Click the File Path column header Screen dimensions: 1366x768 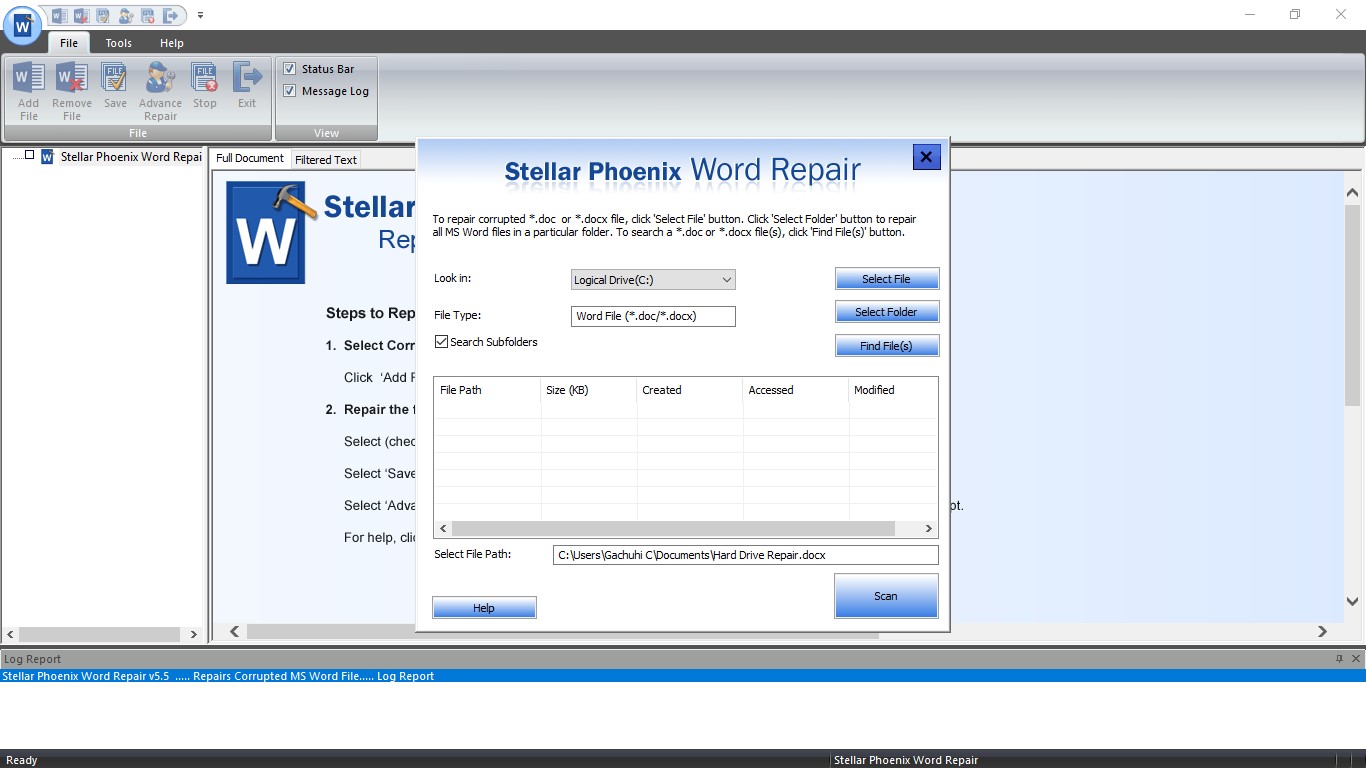(487, 390)
